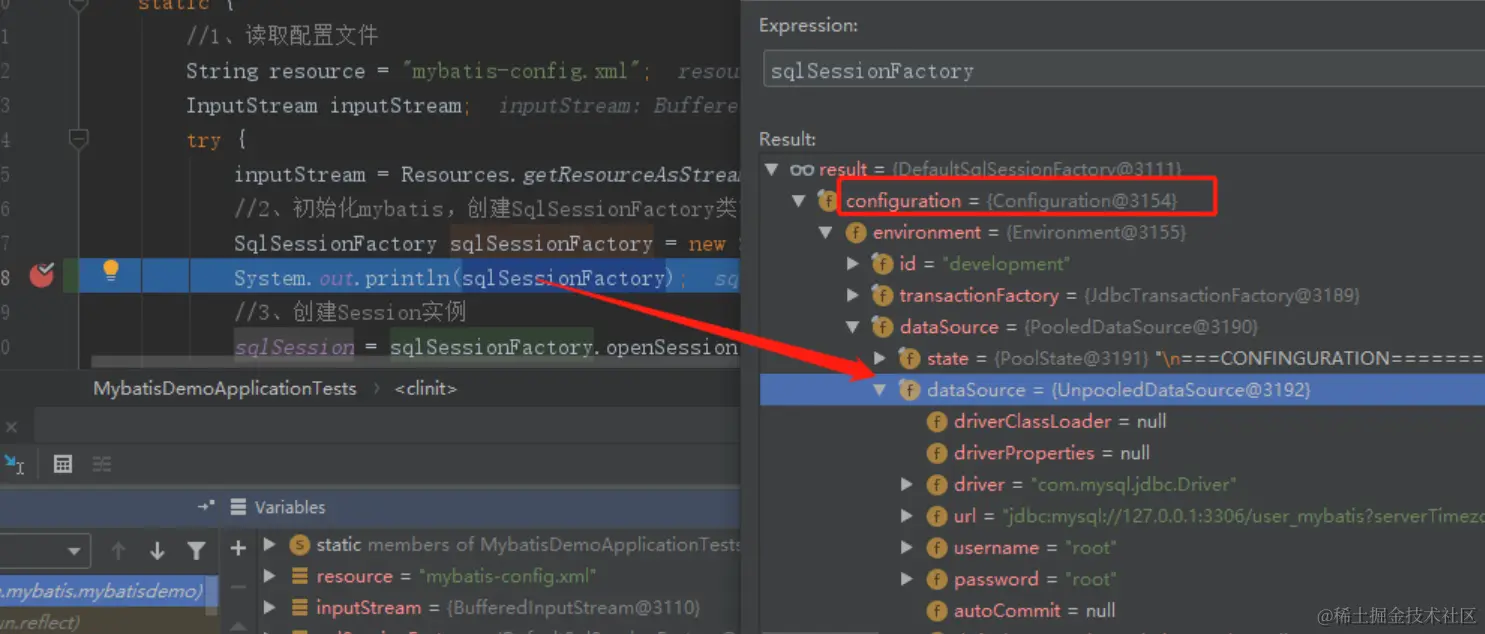Viewport: 1485px width, 634px height.
Task: Click the frames filter funnel icon
Action: click(x=196, y=550)
